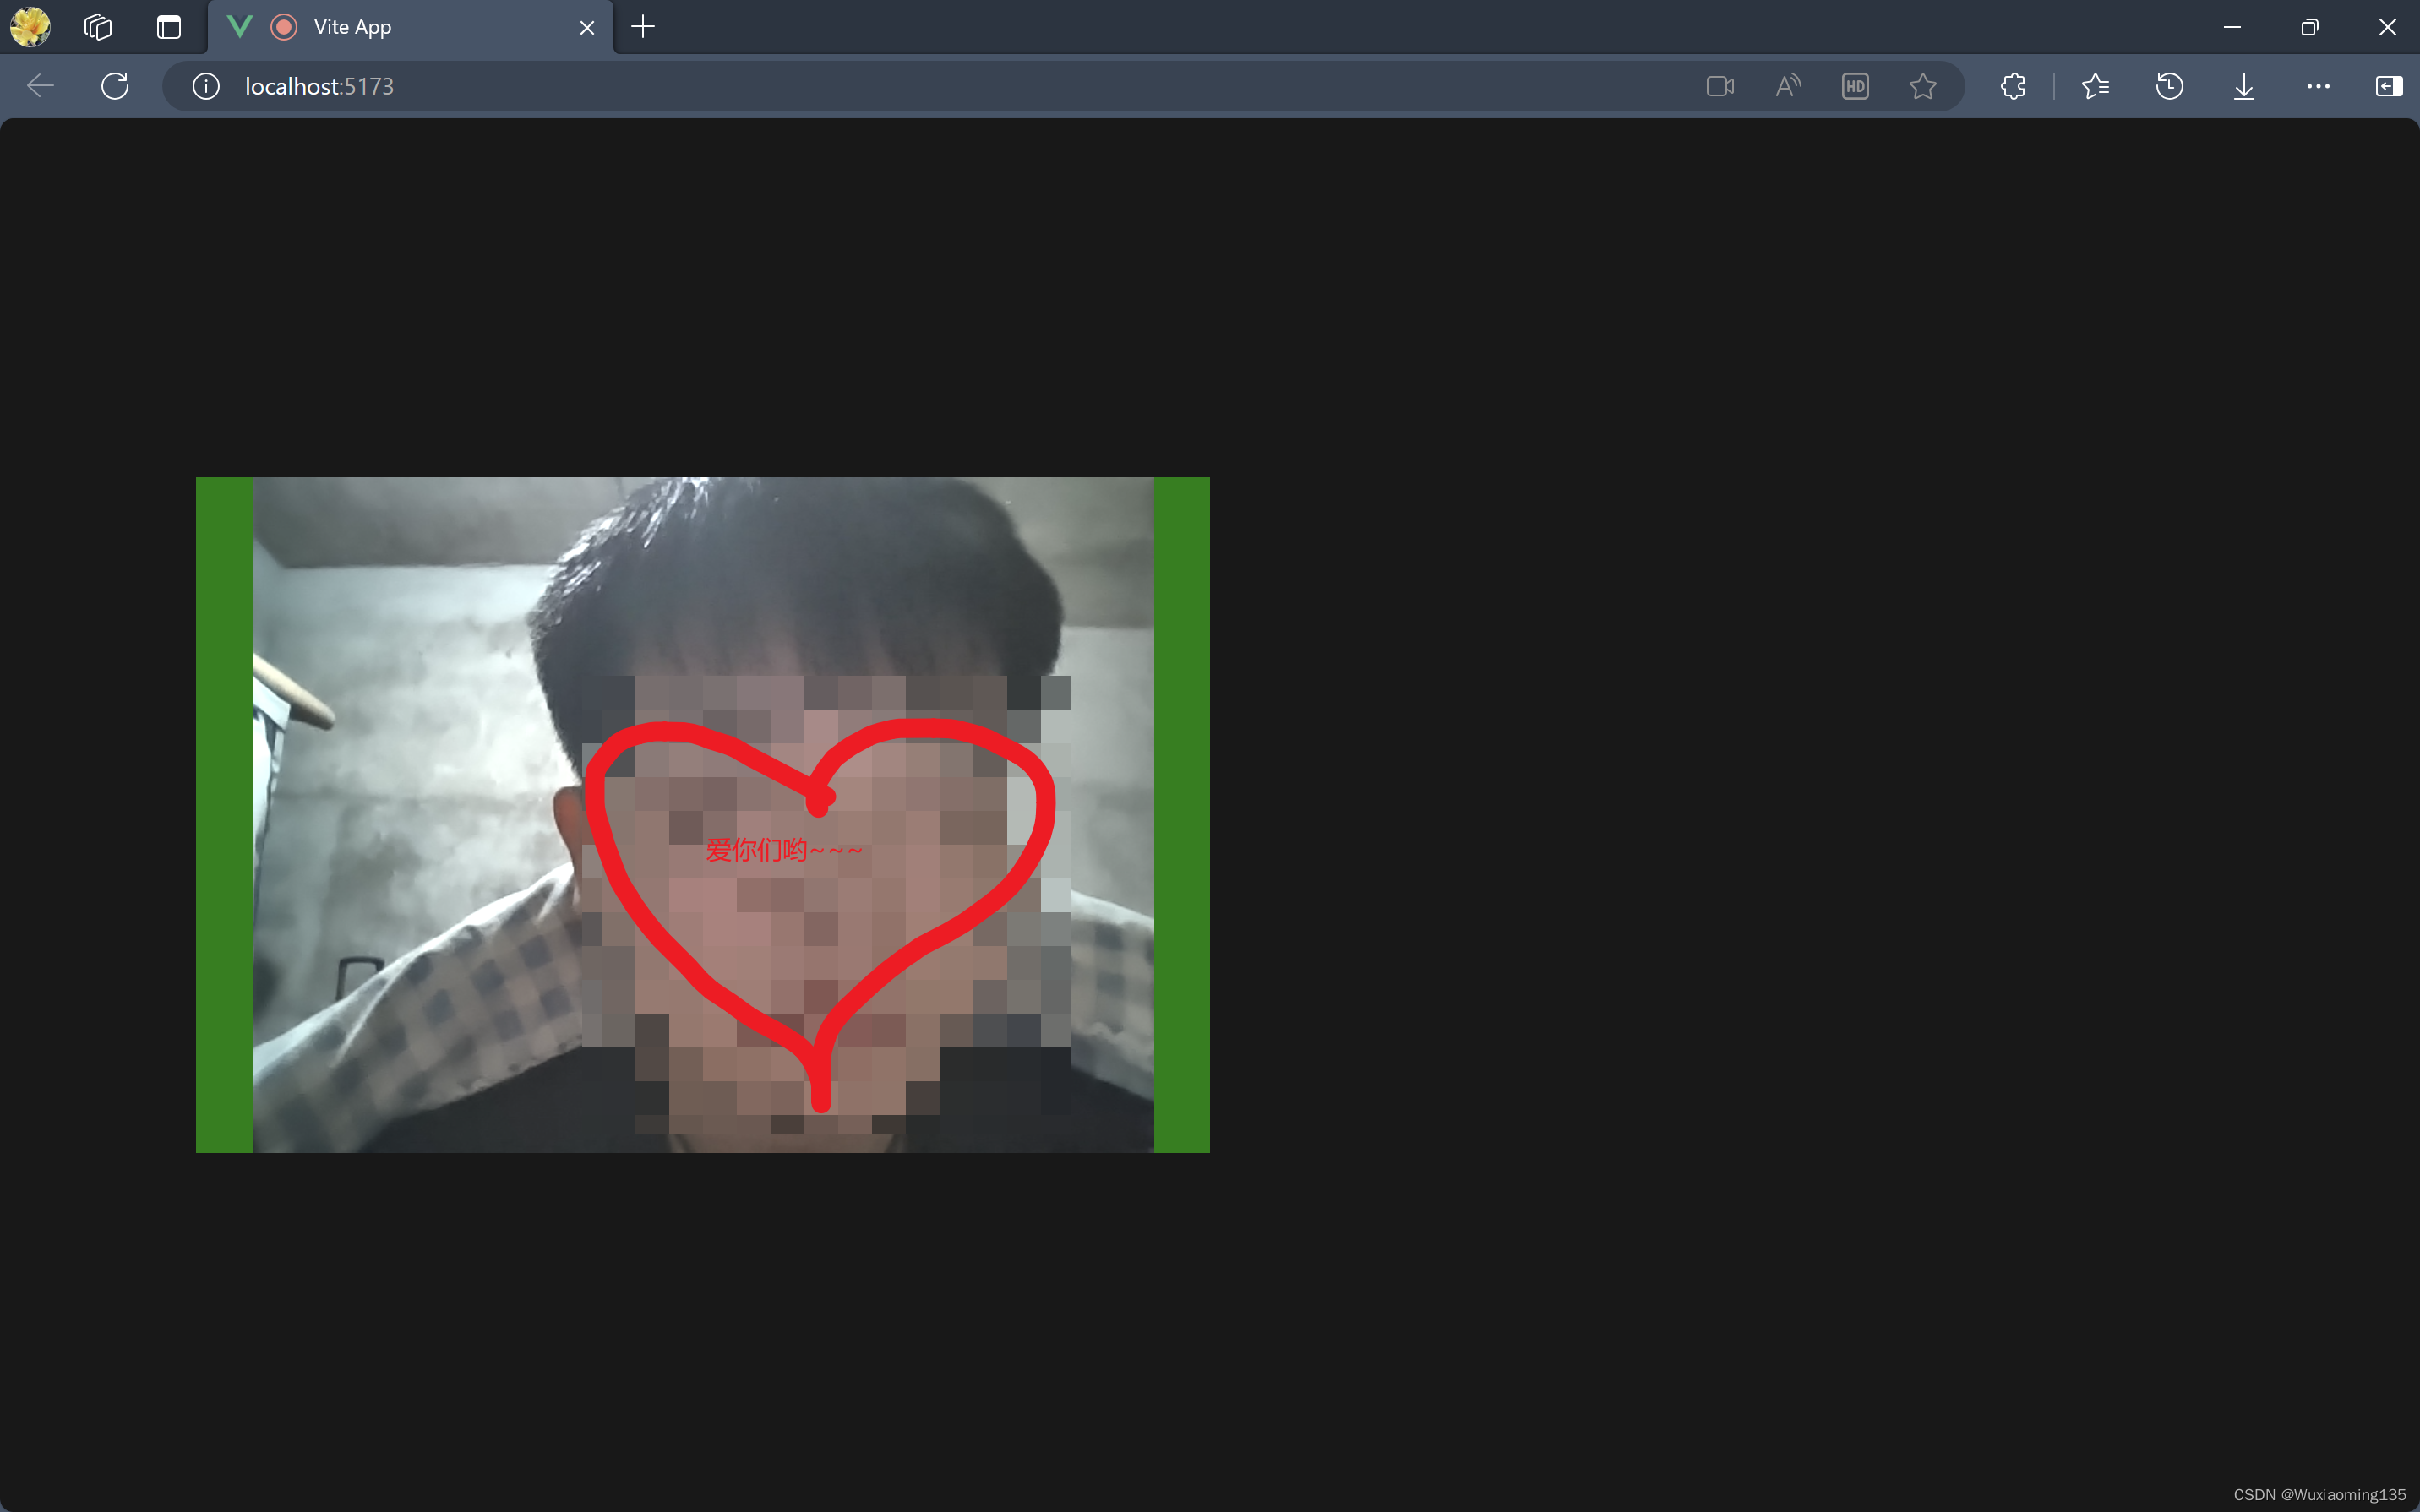Reload the localhost:5173 page
Viewport: 2420px width, 1512px height.
[114, 86]
